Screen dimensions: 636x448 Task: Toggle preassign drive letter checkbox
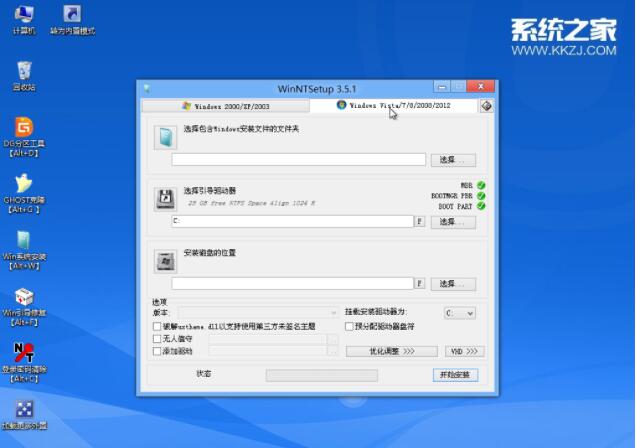click(349, 326)
